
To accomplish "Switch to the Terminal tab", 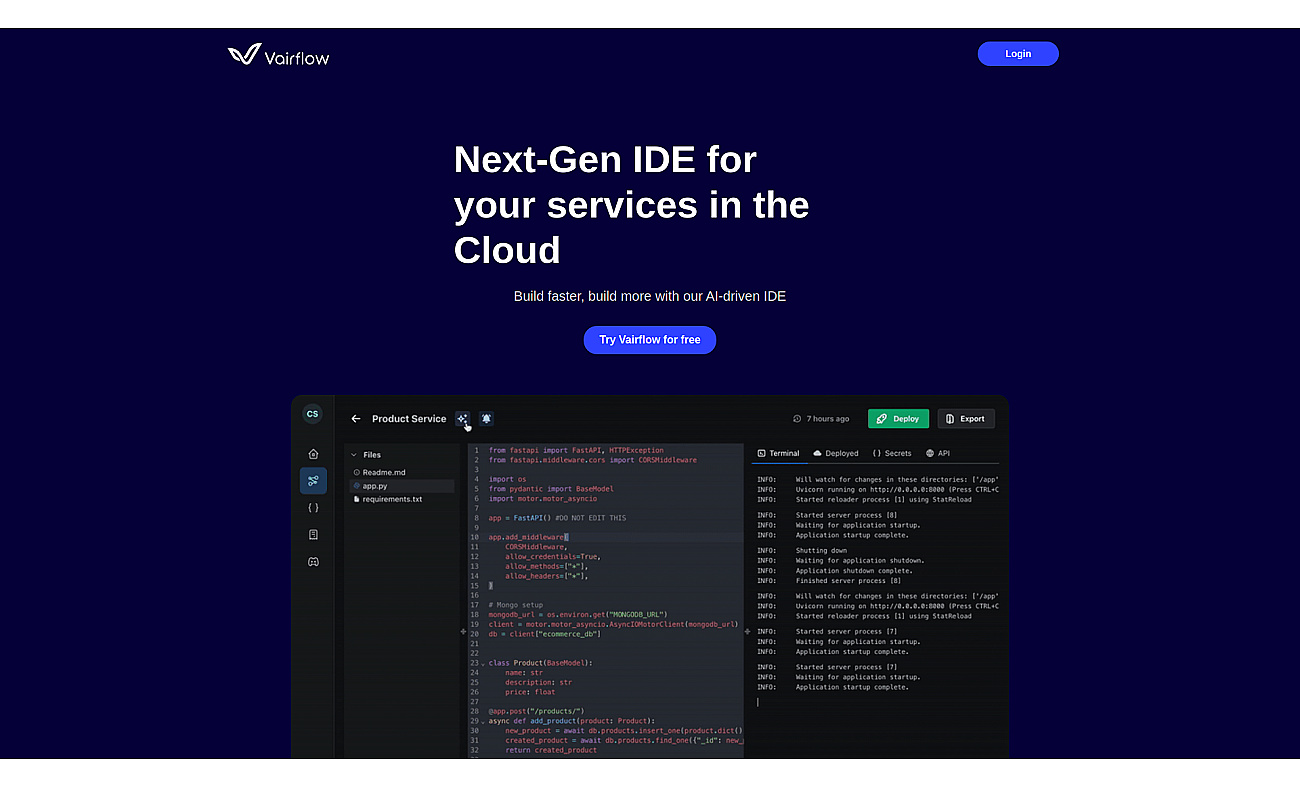I will point(778,453).
